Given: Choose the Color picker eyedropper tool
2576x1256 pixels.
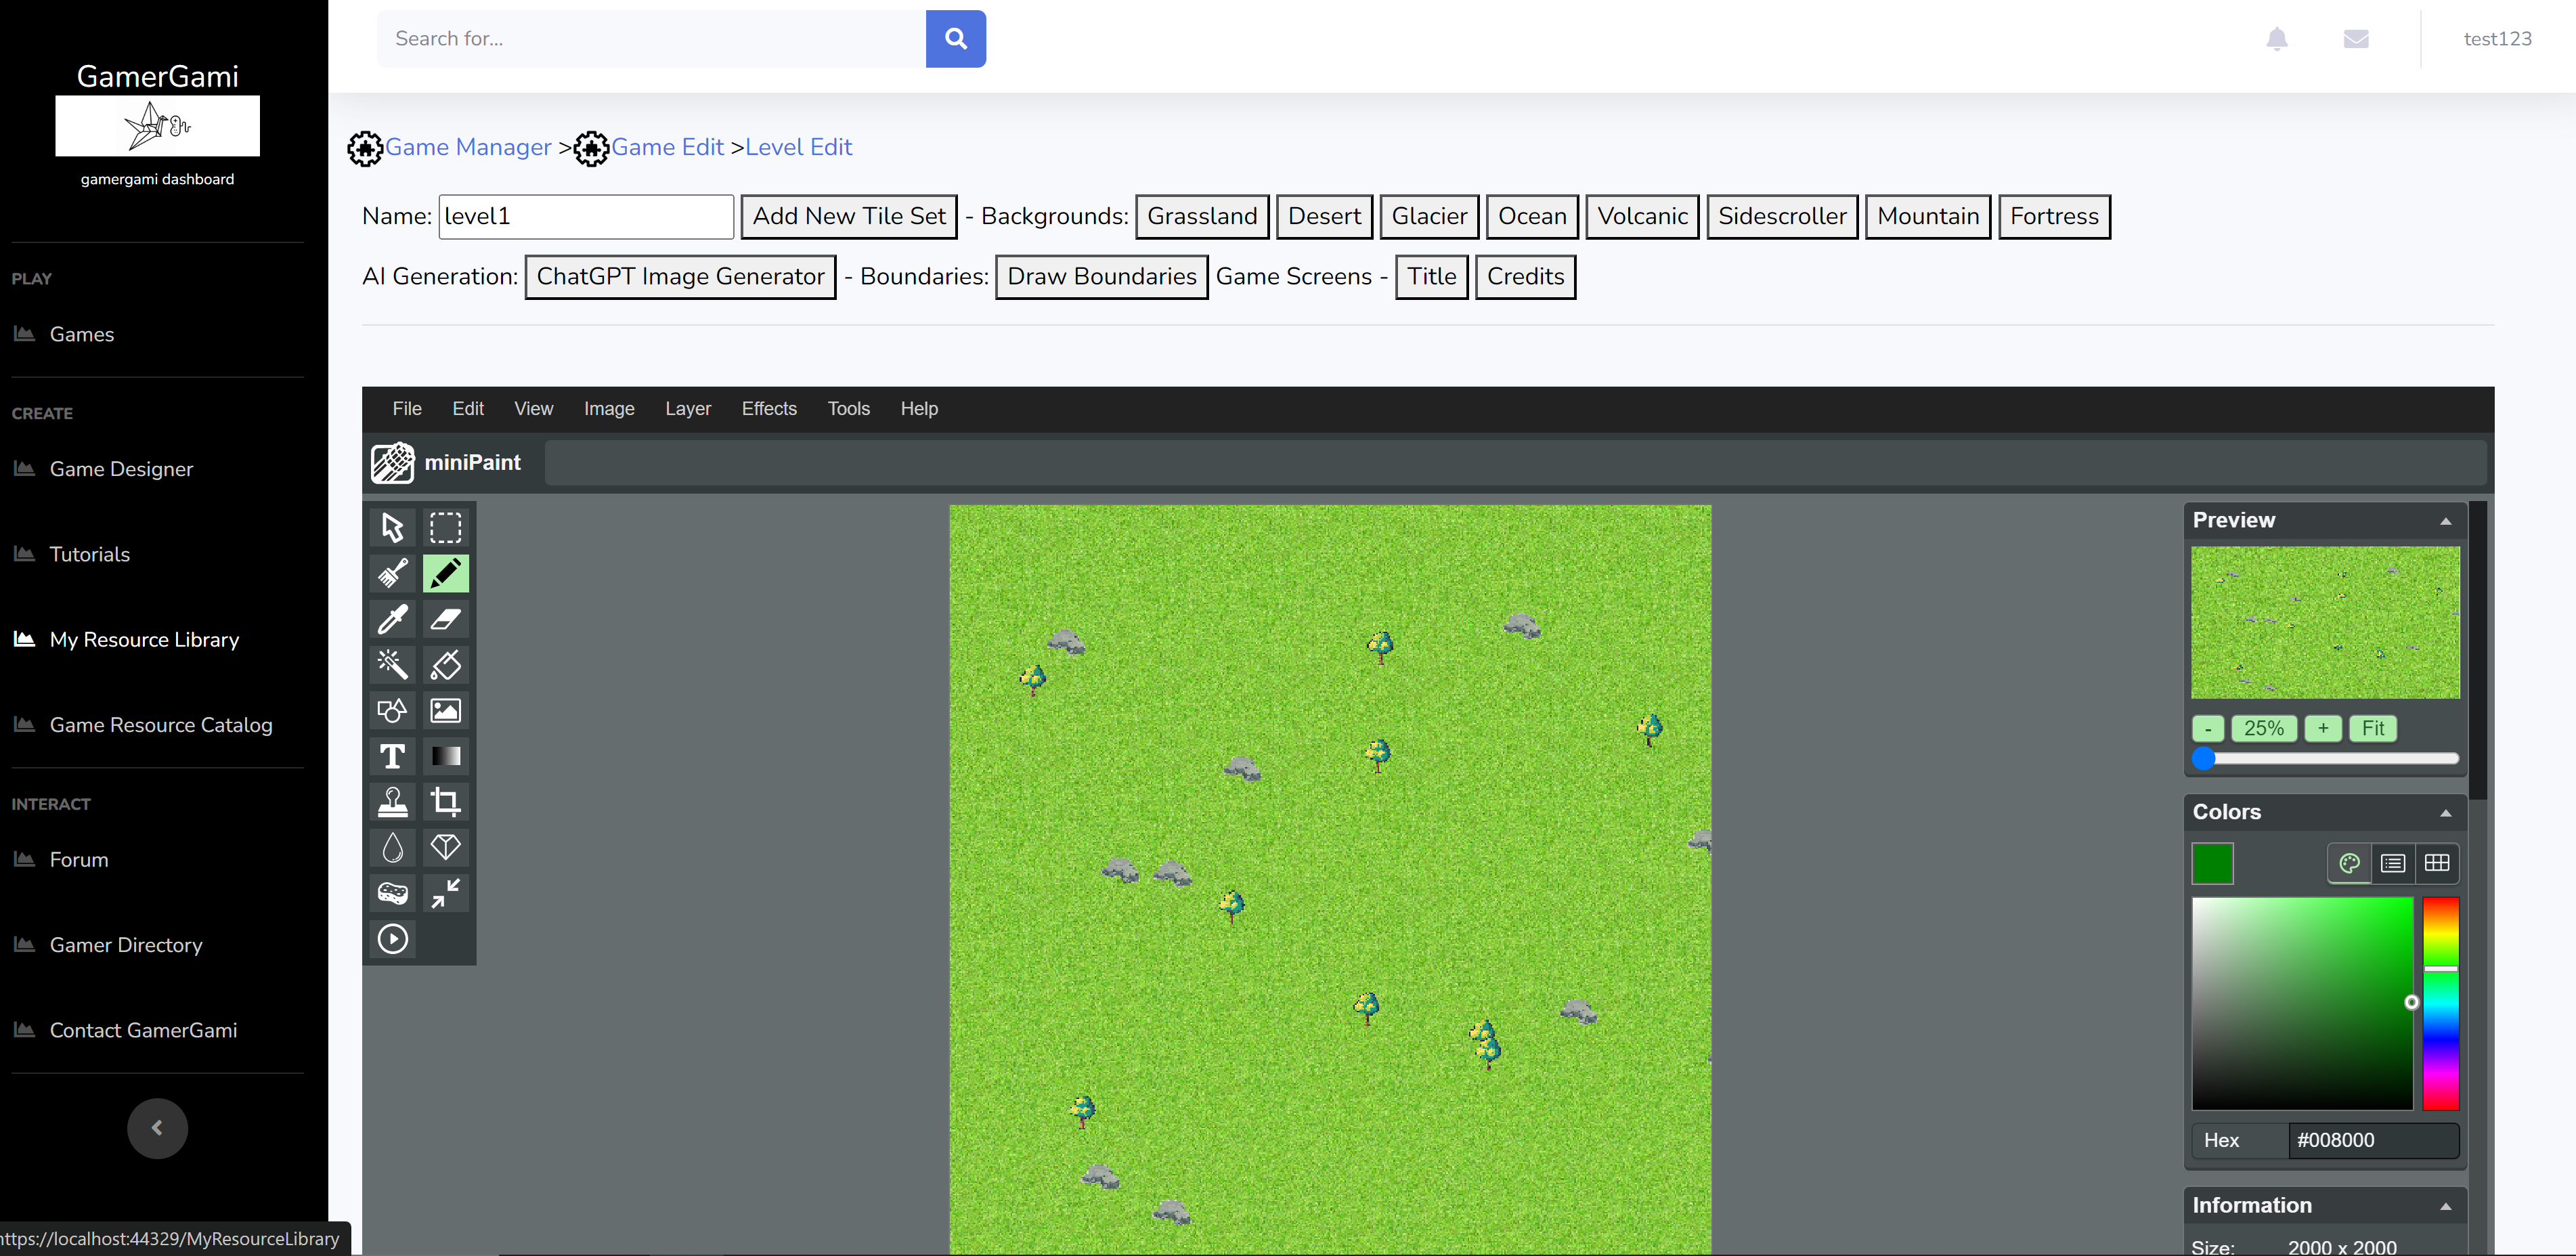Looking at the screenshot, I should coord(392,619).
